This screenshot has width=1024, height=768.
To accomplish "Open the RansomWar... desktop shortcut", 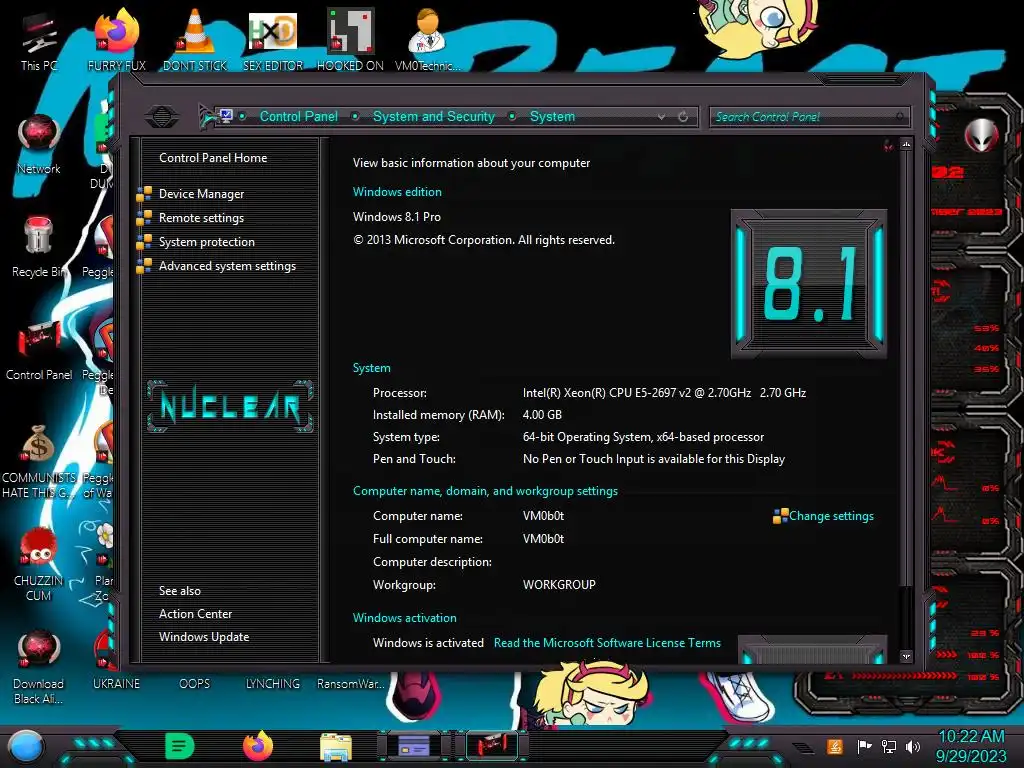I will click(x=350, y=683).
